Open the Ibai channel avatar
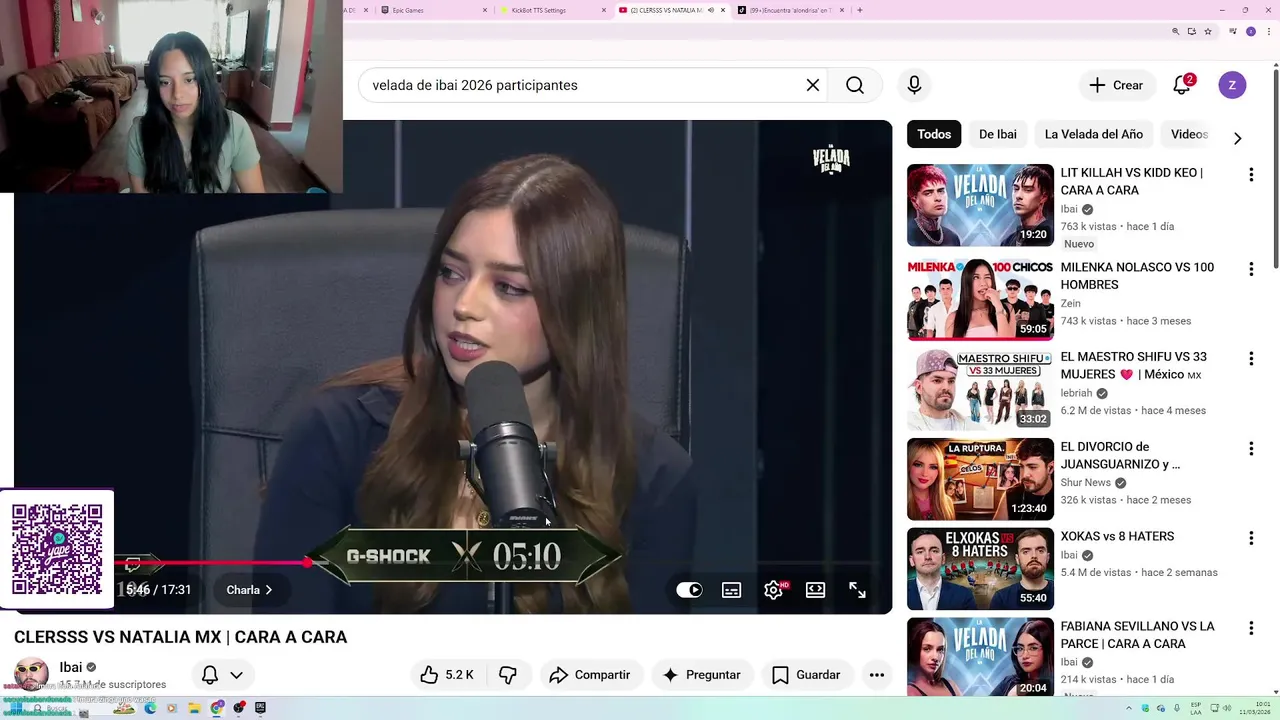 [x=31, y=674]
